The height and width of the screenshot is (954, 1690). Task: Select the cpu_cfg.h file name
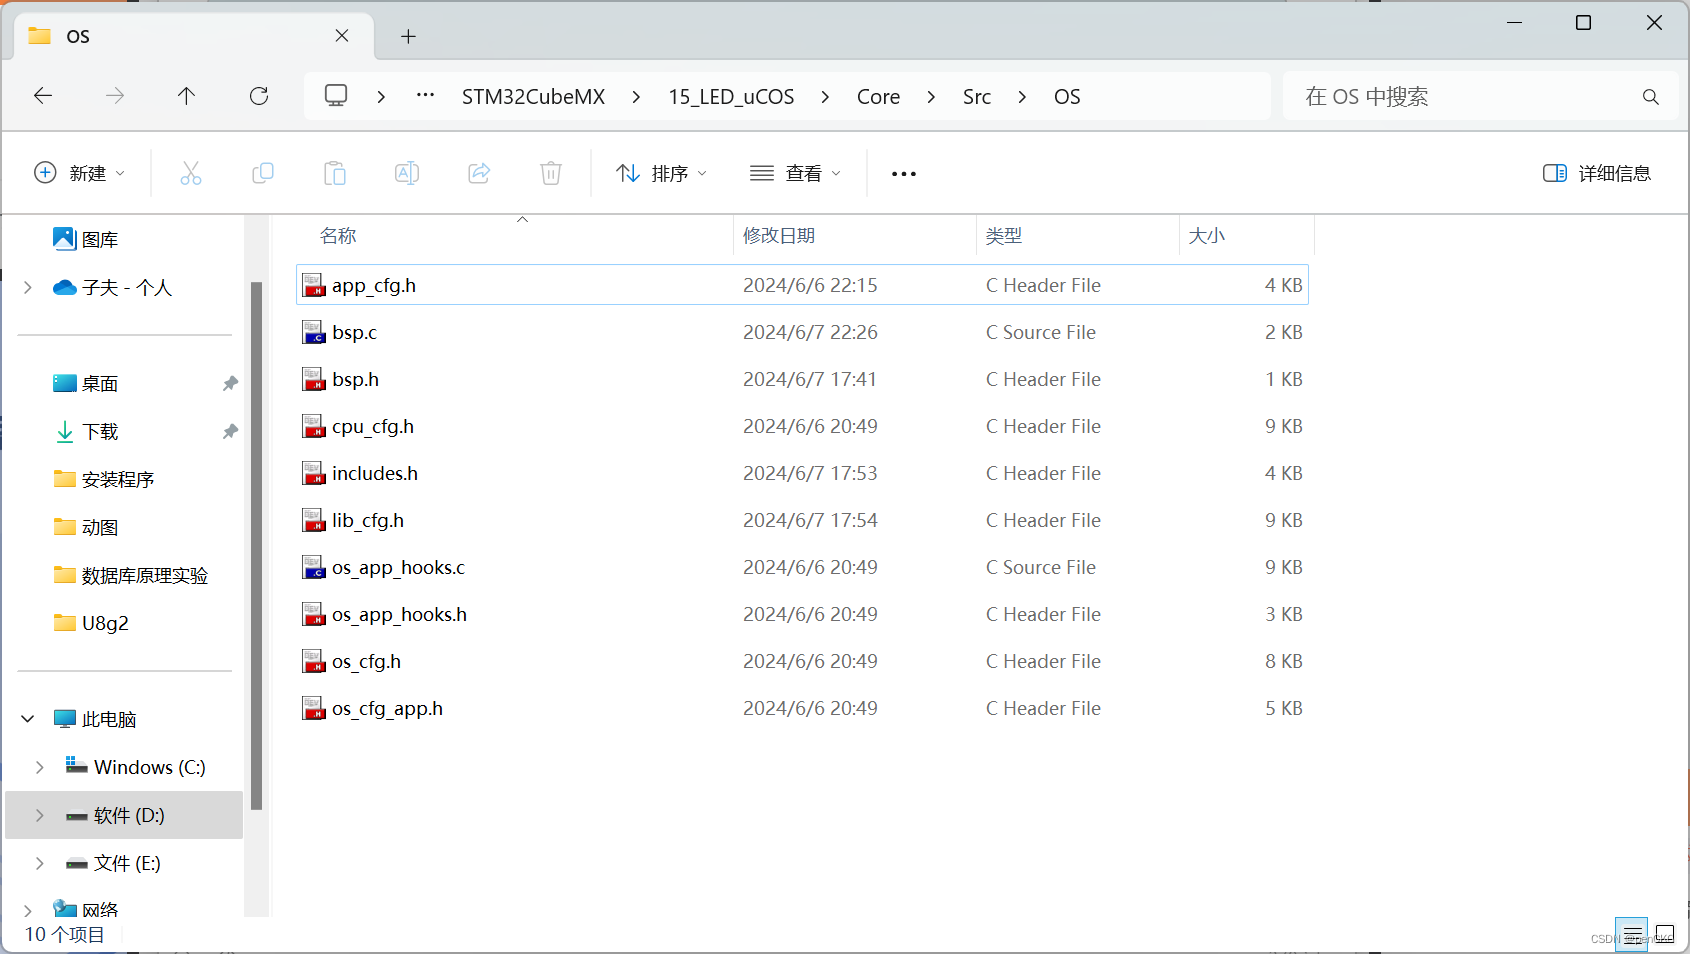pos(373,426)
